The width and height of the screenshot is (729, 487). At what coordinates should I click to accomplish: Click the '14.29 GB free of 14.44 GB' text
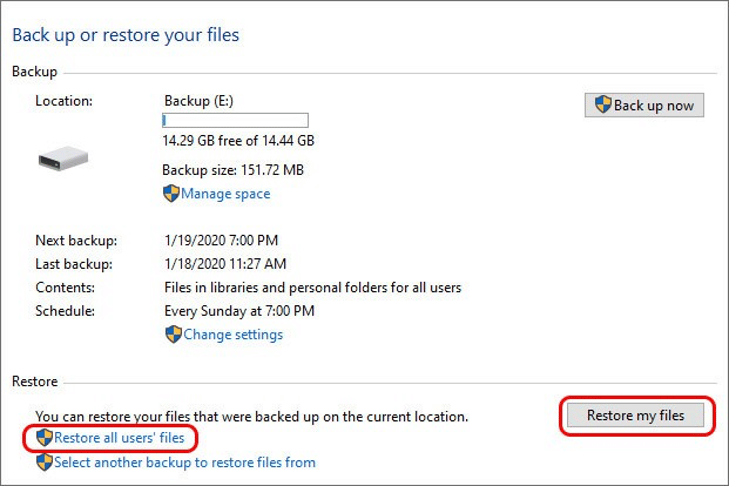click(x=239, y=140)
